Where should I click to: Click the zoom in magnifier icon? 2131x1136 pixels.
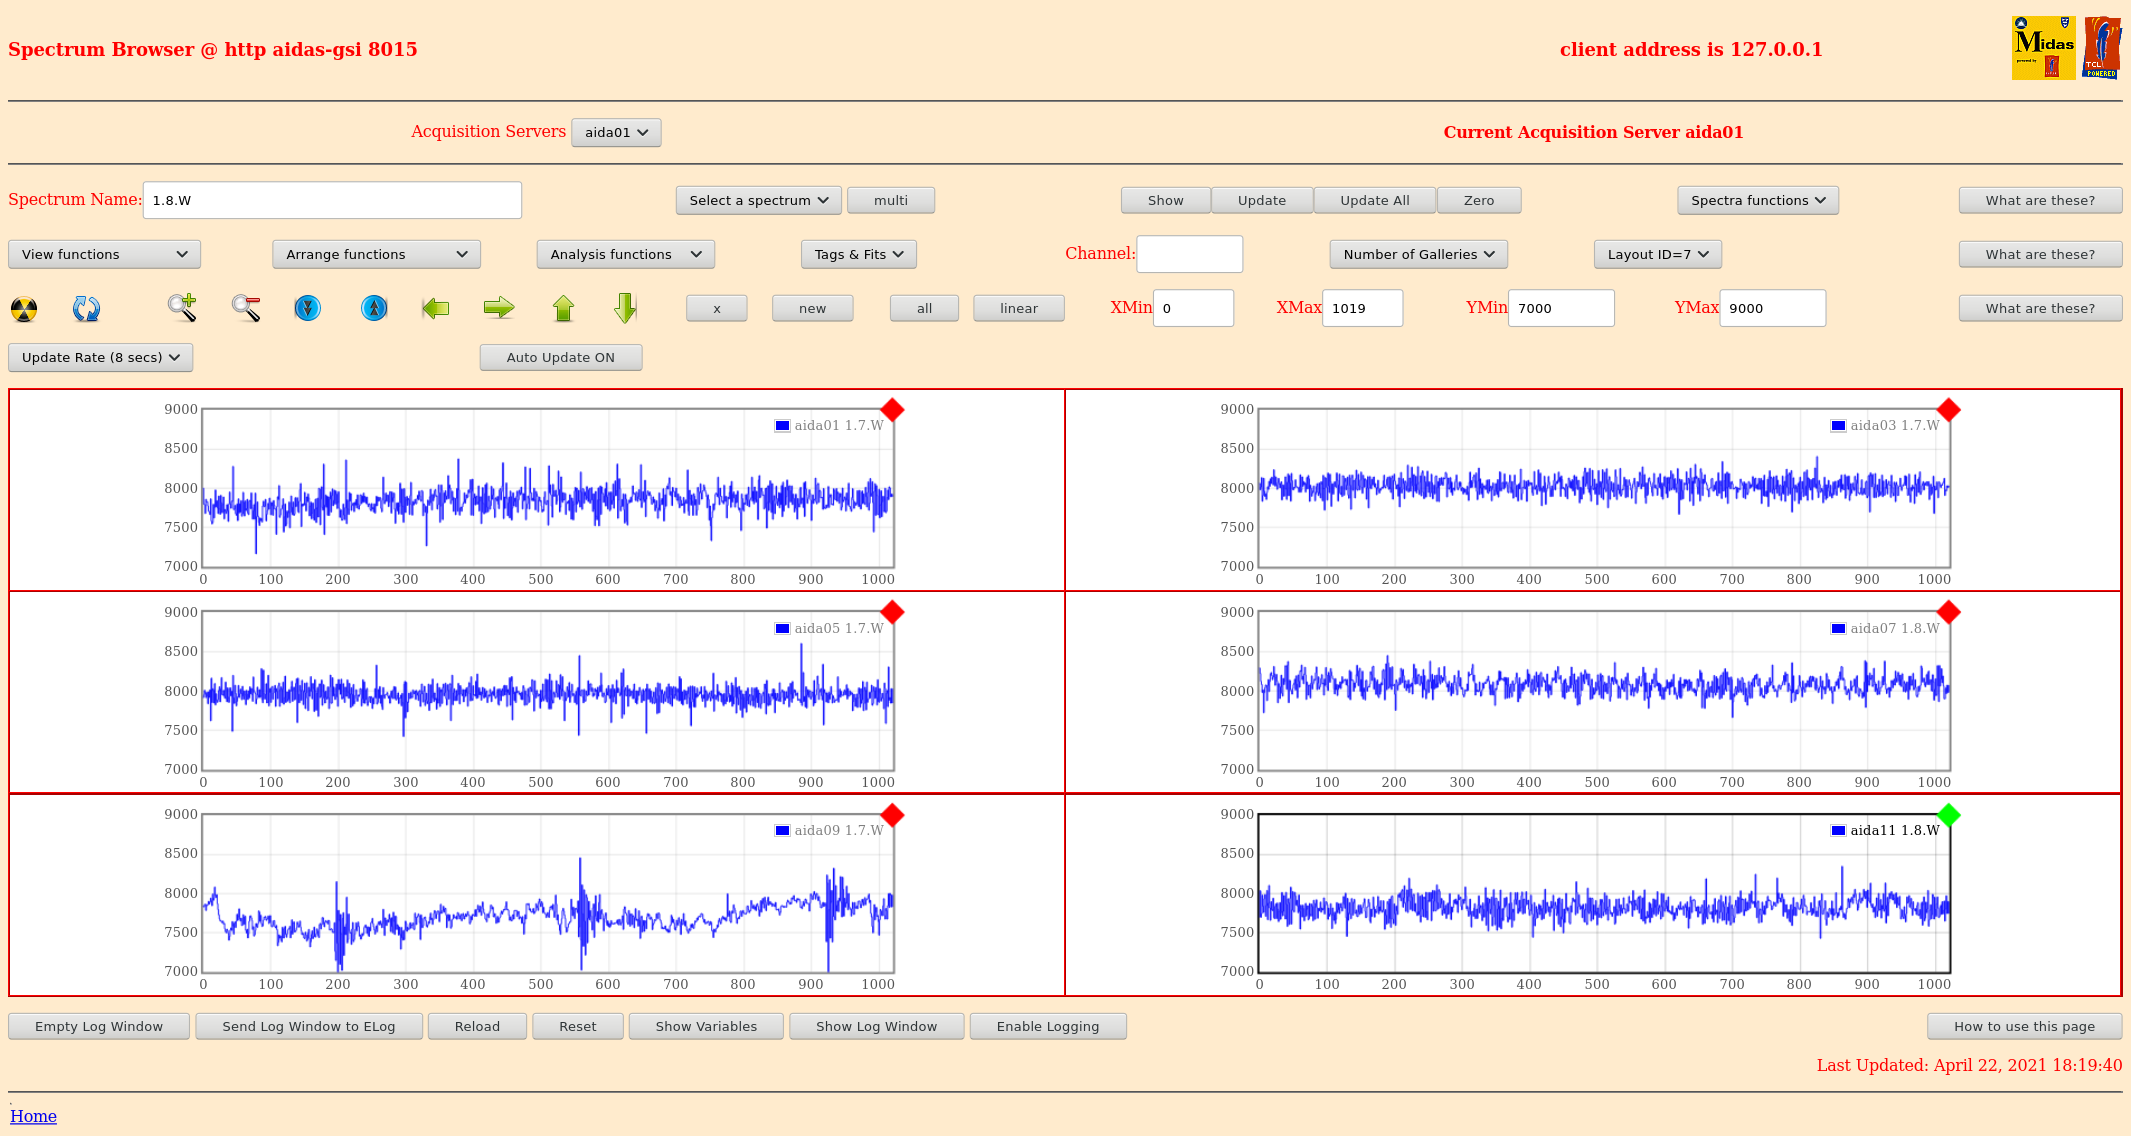[182, 308]
